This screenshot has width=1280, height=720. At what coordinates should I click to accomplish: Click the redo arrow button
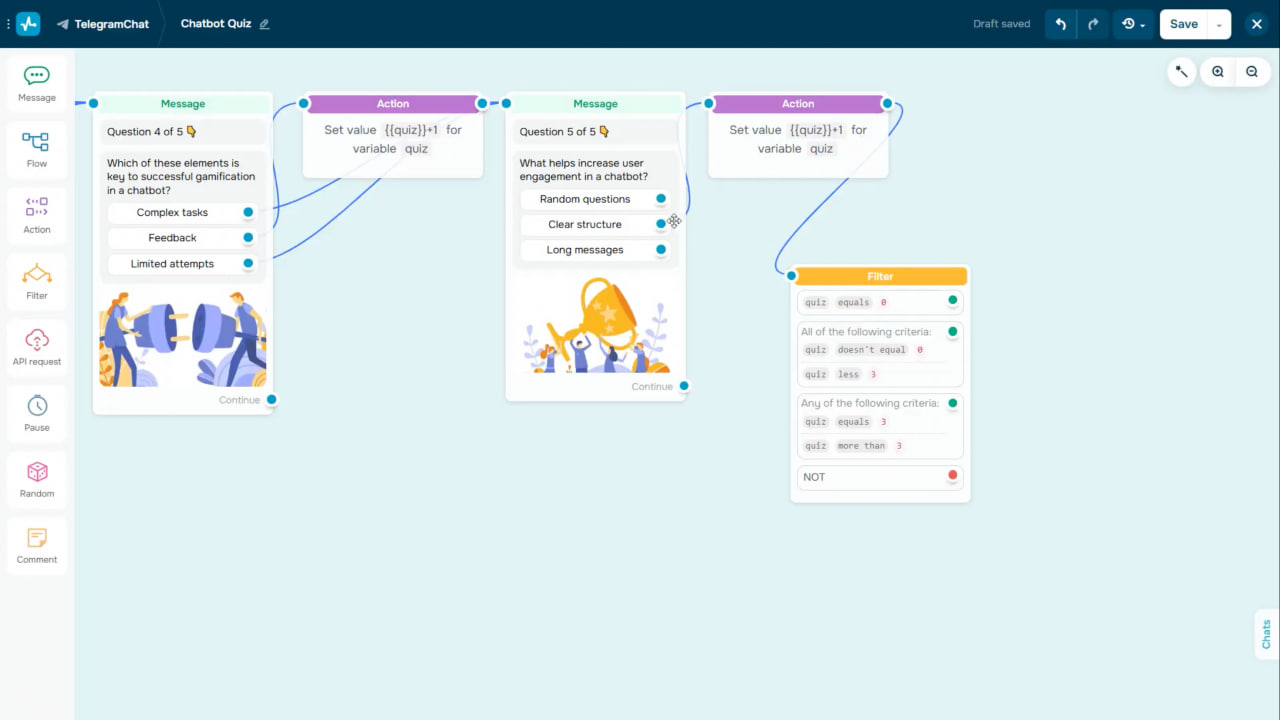(x=1093, y=24)
